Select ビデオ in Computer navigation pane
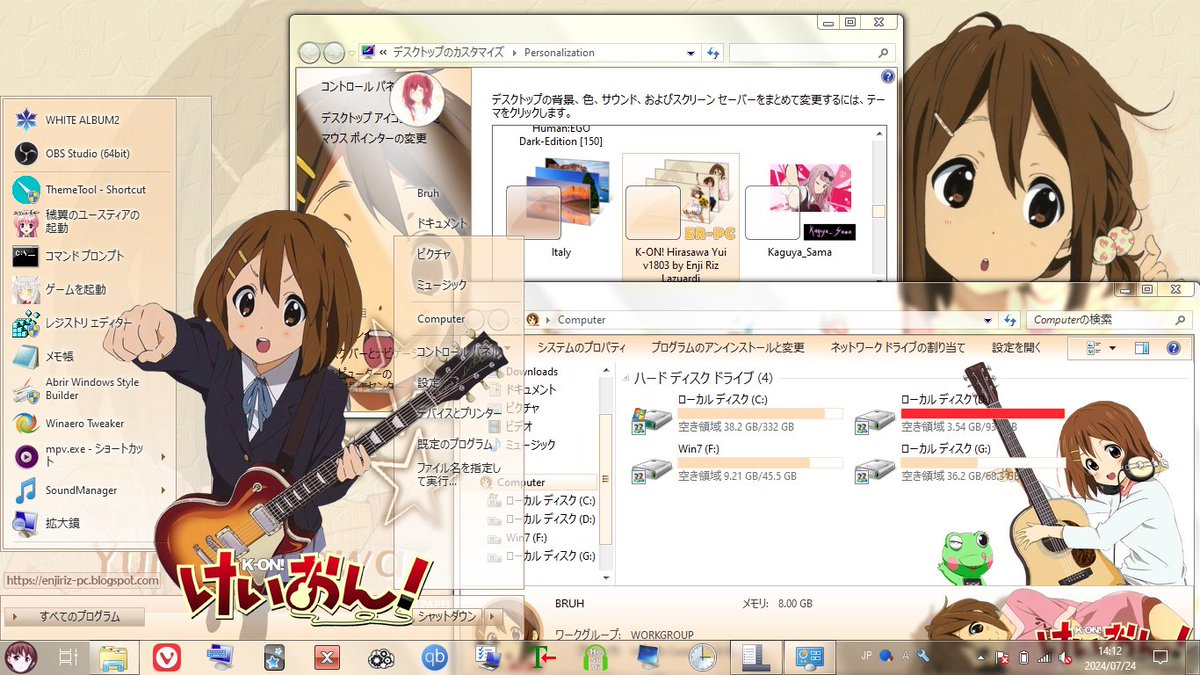This screenshot has width=1200, height=675. click(519, 426)
